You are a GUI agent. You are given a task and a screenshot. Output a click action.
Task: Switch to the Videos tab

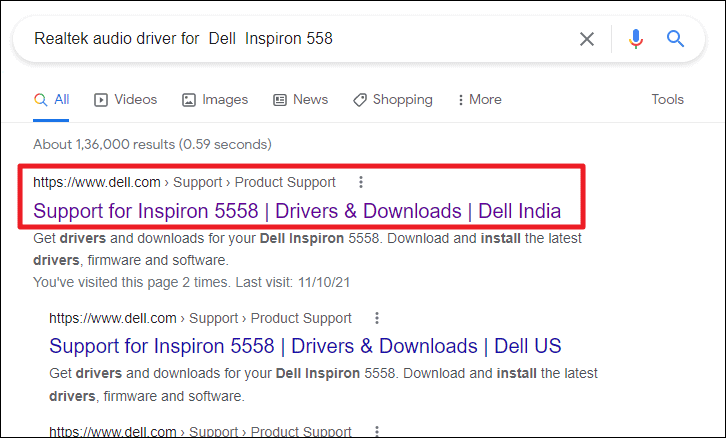pos(125,100)
